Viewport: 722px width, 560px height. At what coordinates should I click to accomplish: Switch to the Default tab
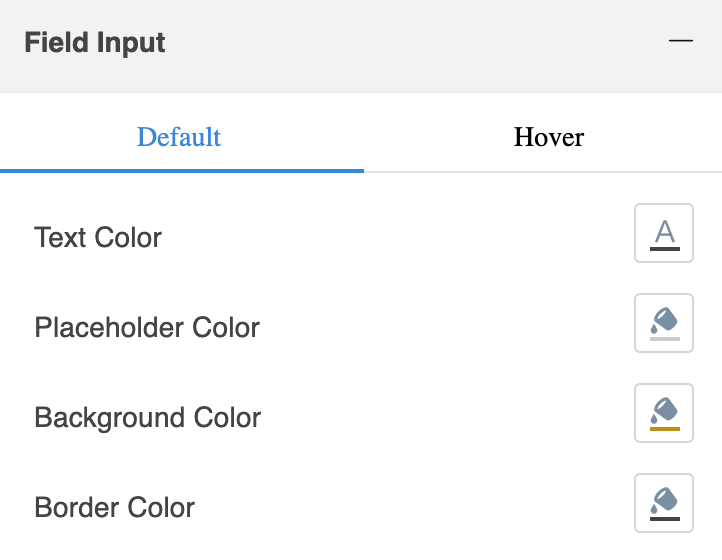180,137
